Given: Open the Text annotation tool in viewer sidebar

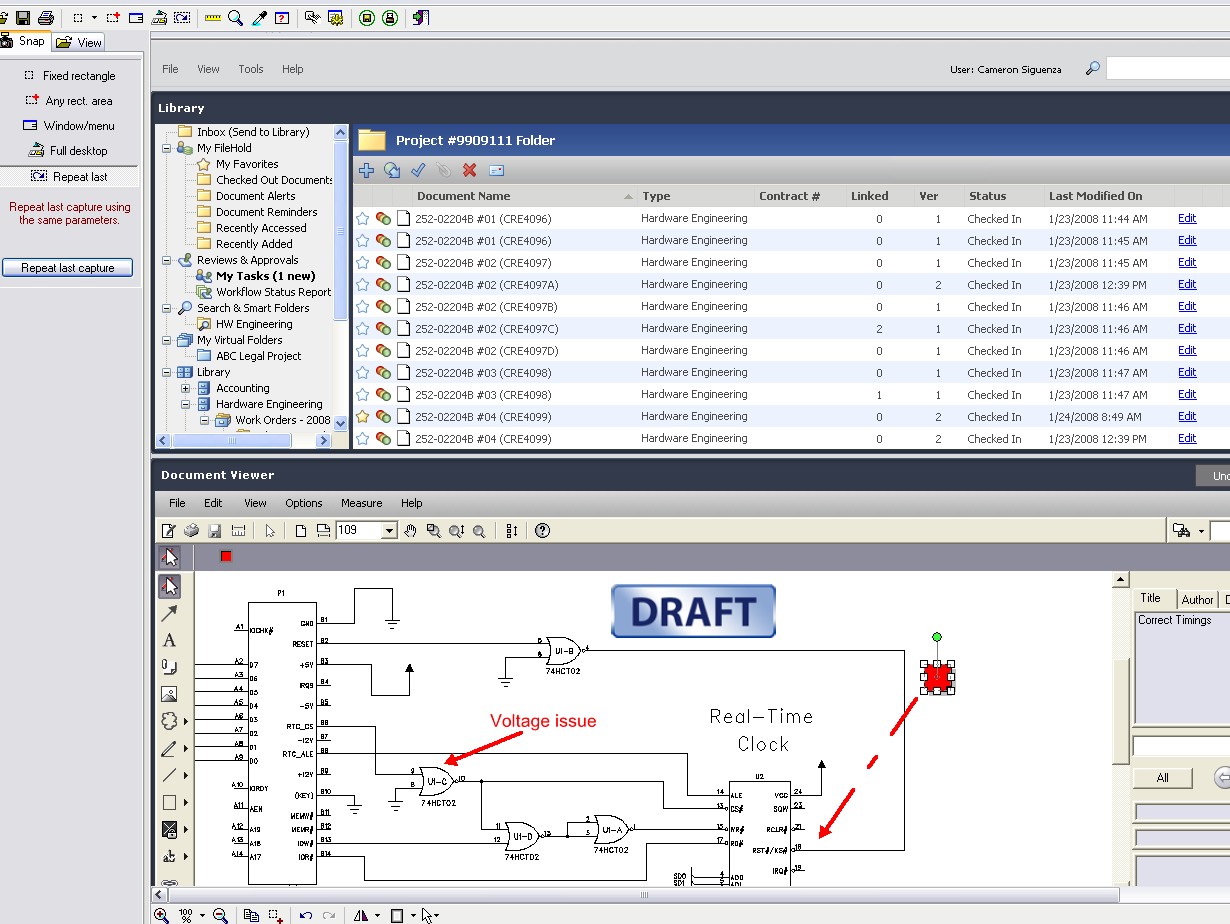Looking at the screenshot, I should [x=170, y=639].
